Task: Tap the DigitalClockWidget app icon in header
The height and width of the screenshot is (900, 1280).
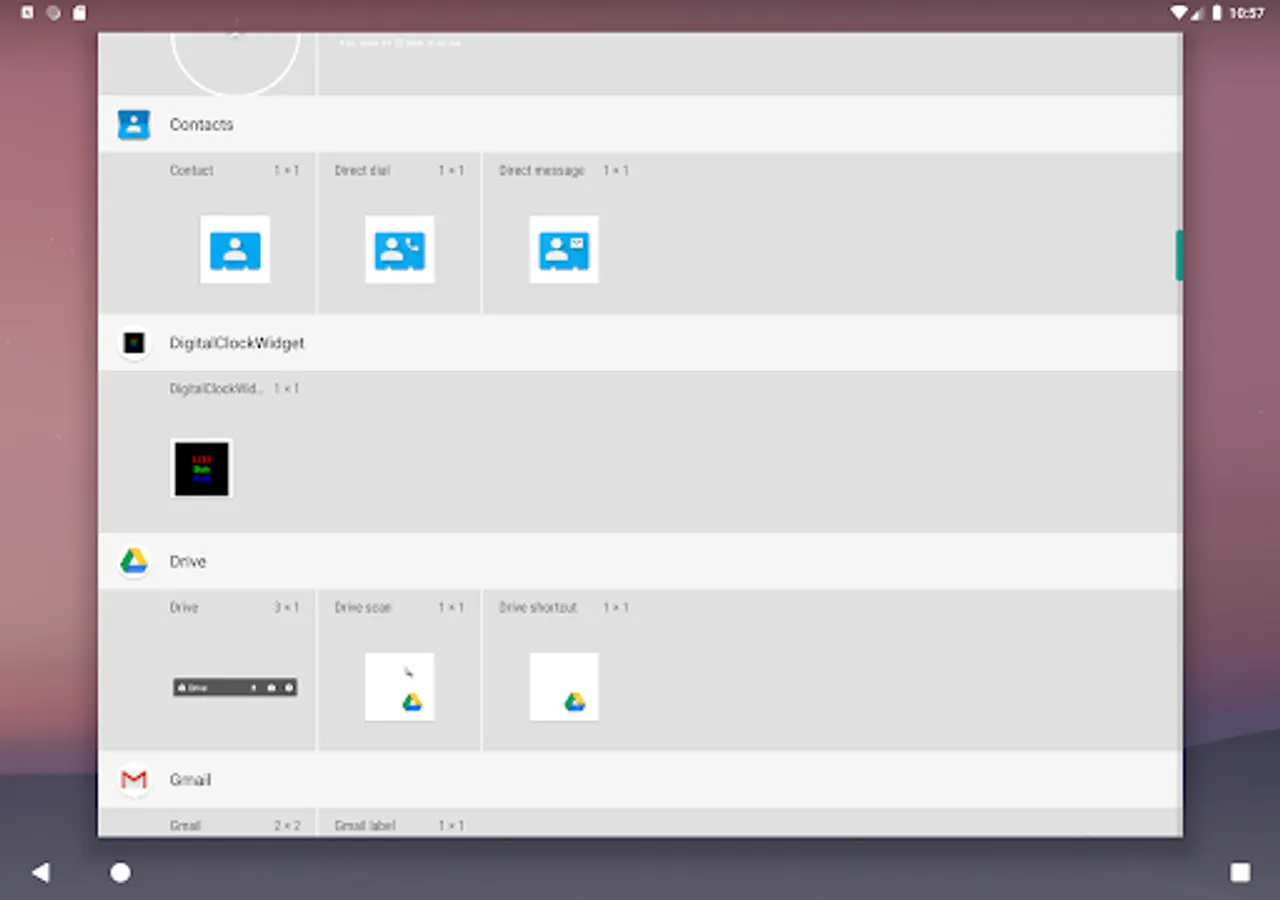Action: point(134,343)
